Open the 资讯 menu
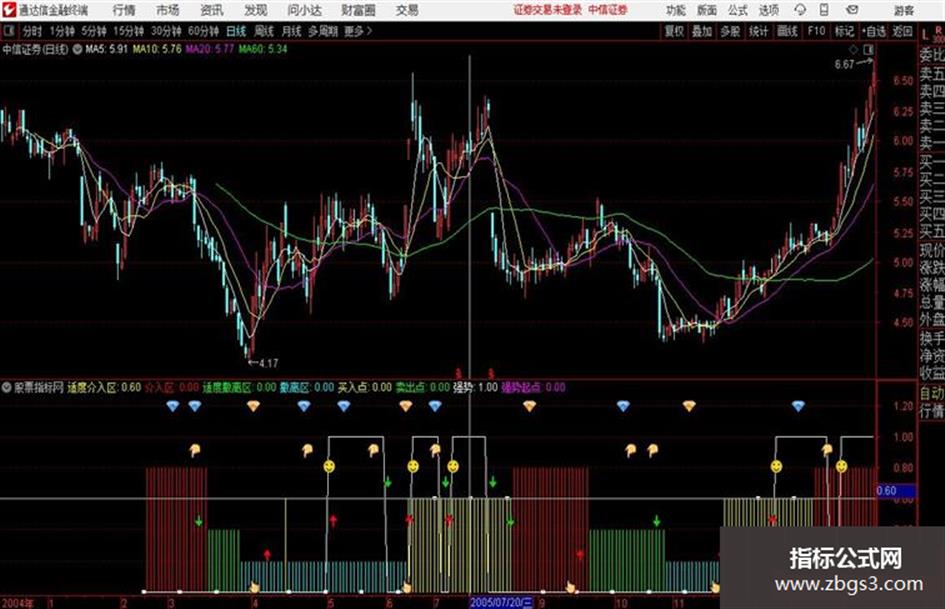 (212, 10)
